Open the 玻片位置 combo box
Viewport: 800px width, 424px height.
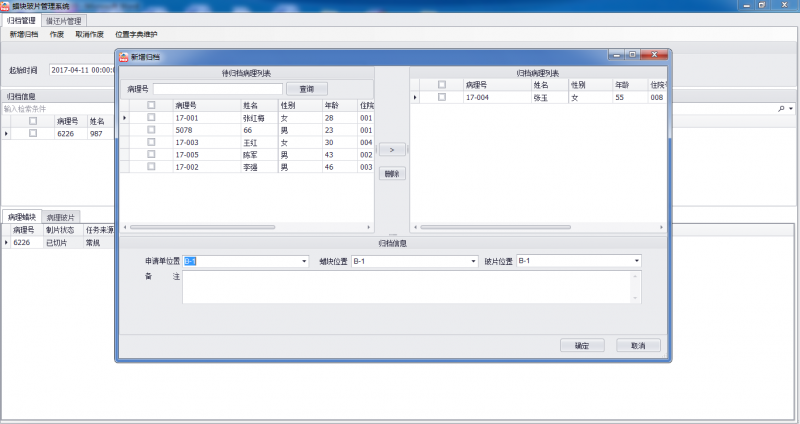coord(635,262)
